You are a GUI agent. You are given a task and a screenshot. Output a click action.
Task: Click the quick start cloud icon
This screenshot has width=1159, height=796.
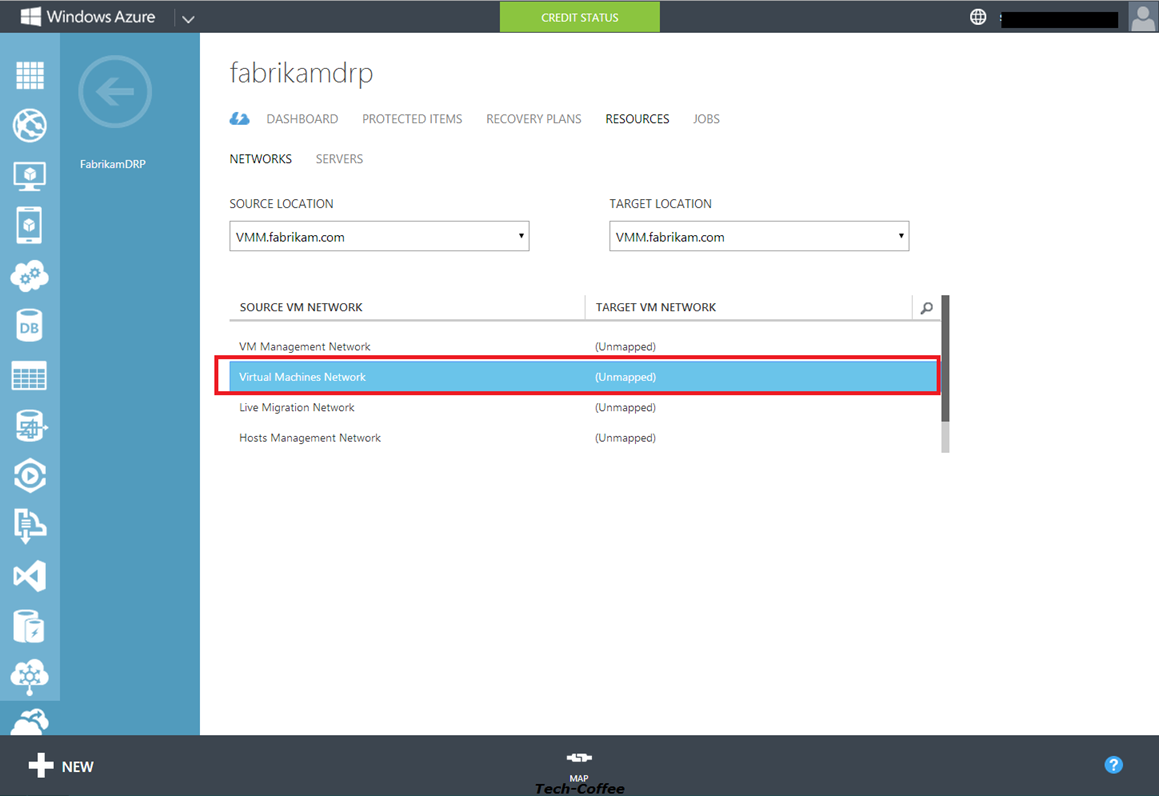[x=239, y=118]
